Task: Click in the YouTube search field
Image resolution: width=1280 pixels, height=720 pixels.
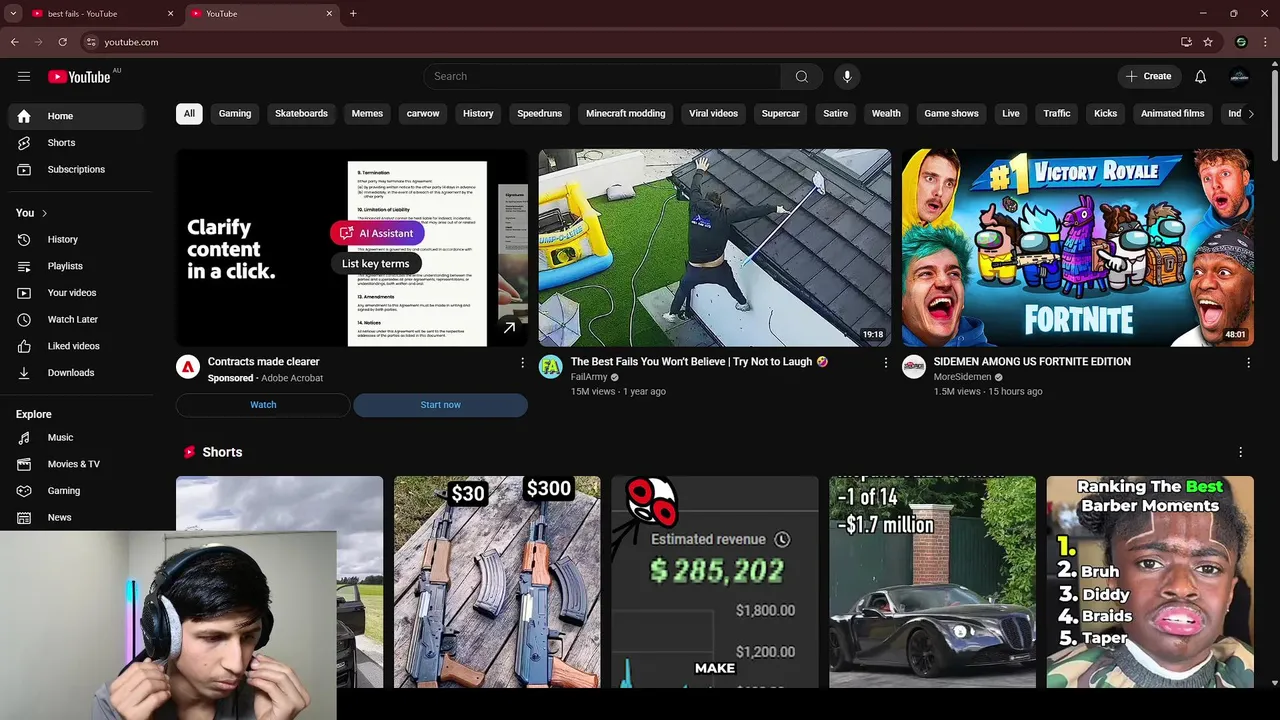Action: coord(602,76)
